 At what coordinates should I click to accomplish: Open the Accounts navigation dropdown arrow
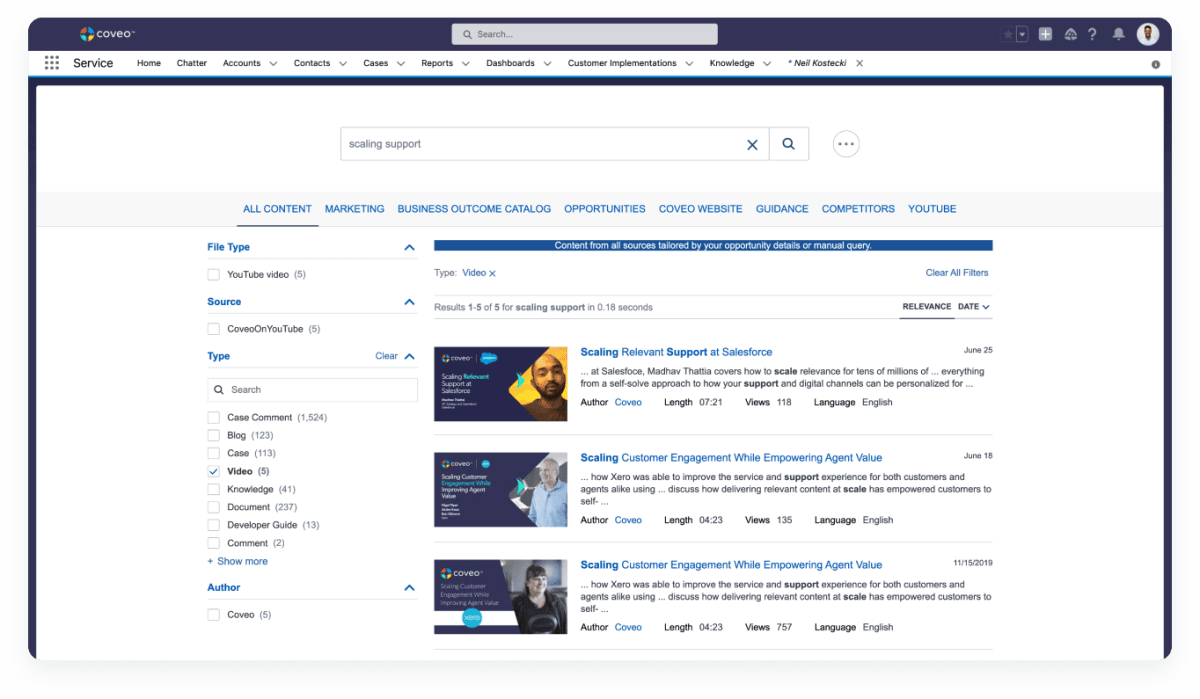271,64
